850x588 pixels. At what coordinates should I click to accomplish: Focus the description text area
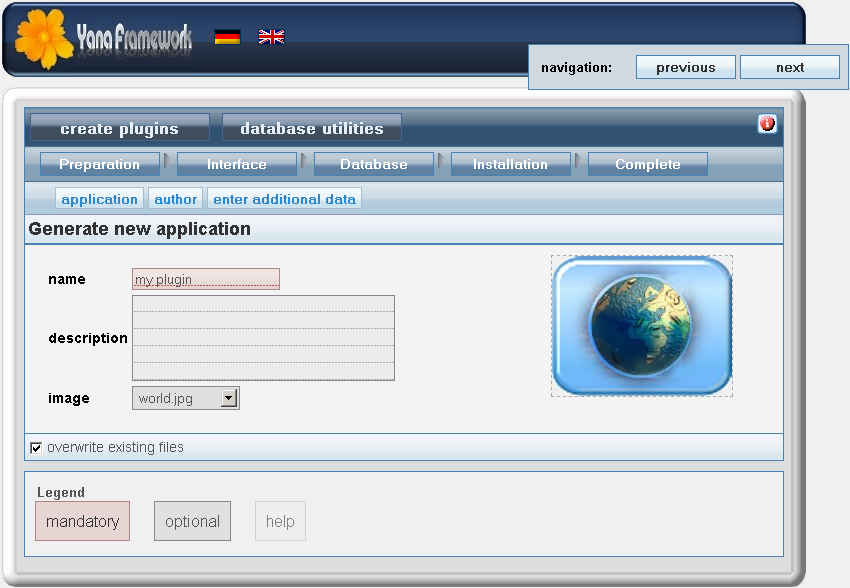pos(263,338)
